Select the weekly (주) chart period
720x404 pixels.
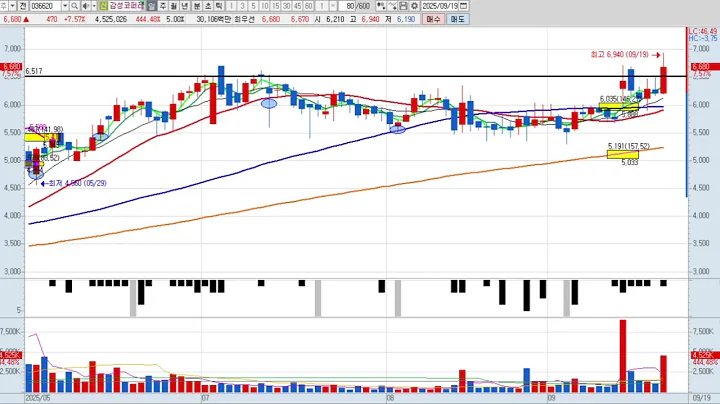[163, 6]
